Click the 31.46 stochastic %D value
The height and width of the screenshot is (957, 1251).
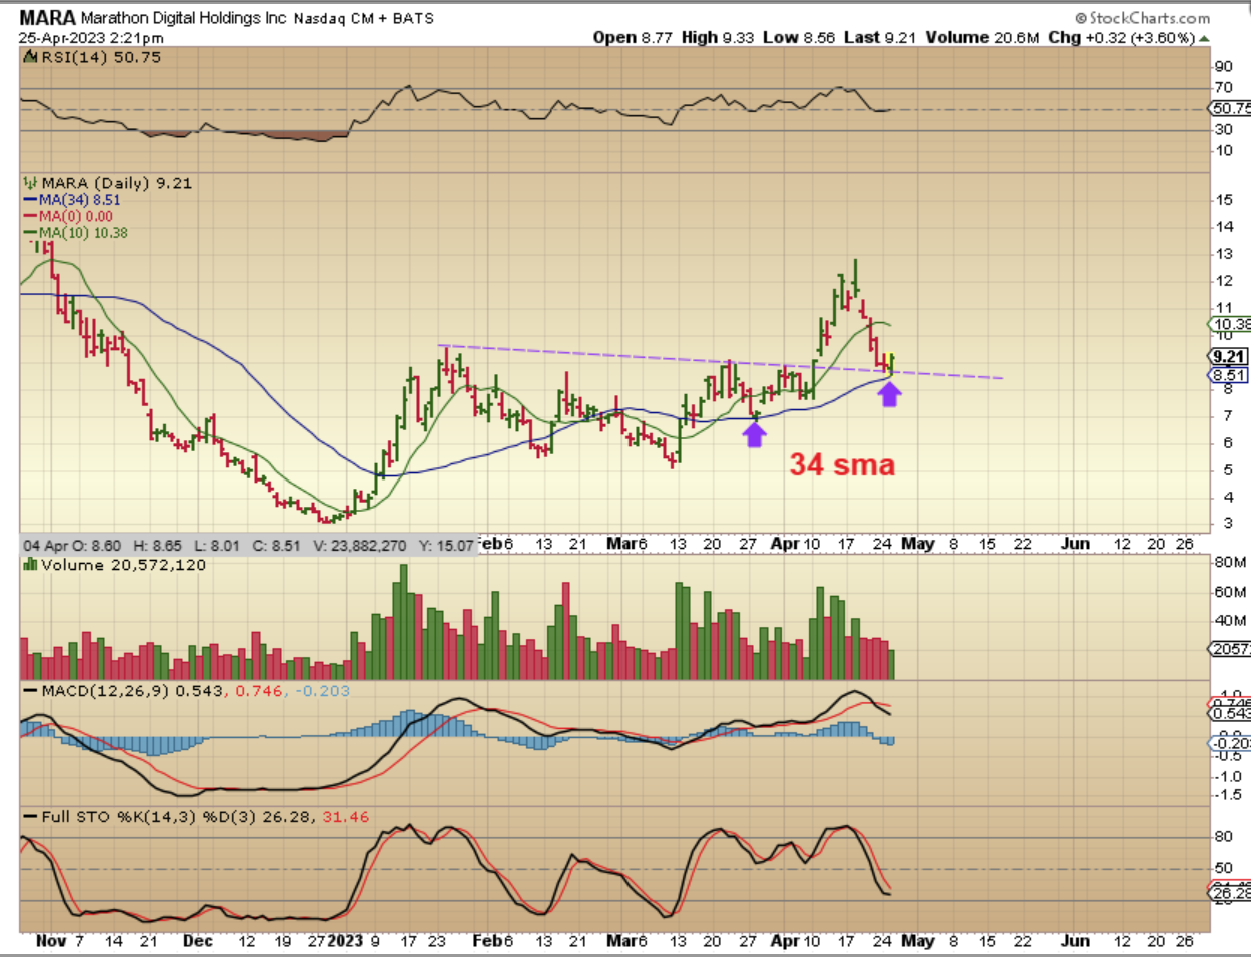[345, 817]
